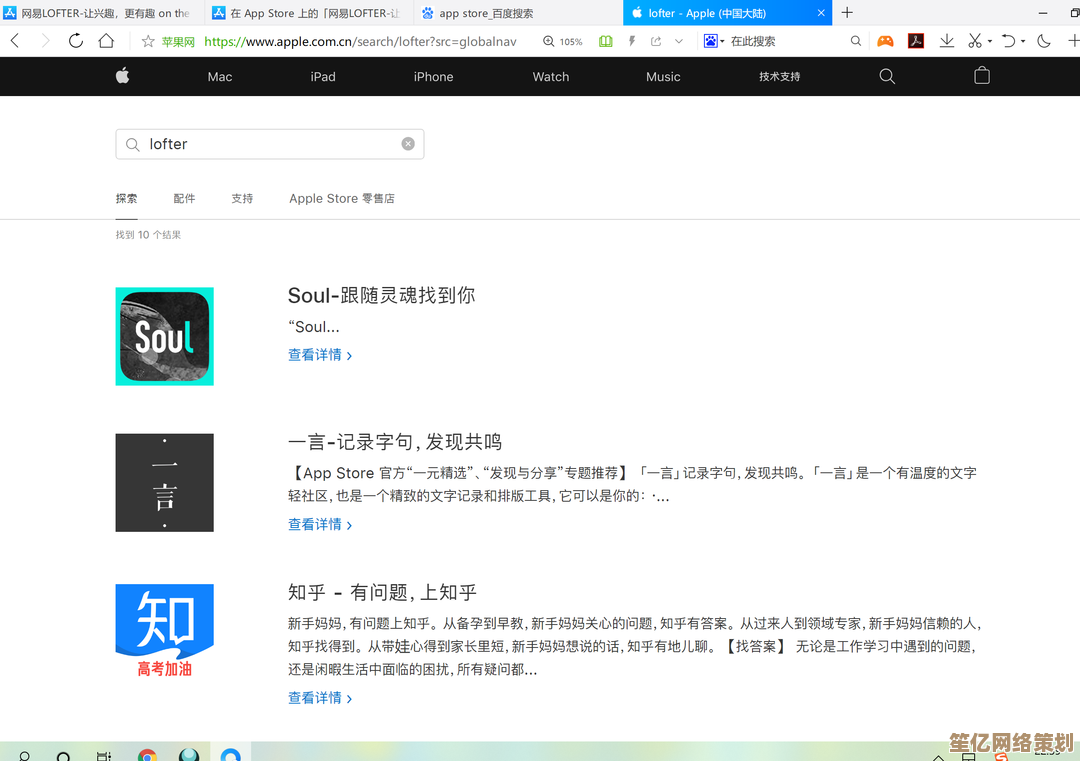Switch to the 在 App Store 上的 tab
This screenshot has width=1080, height=761.
click(x=311, y=13)
